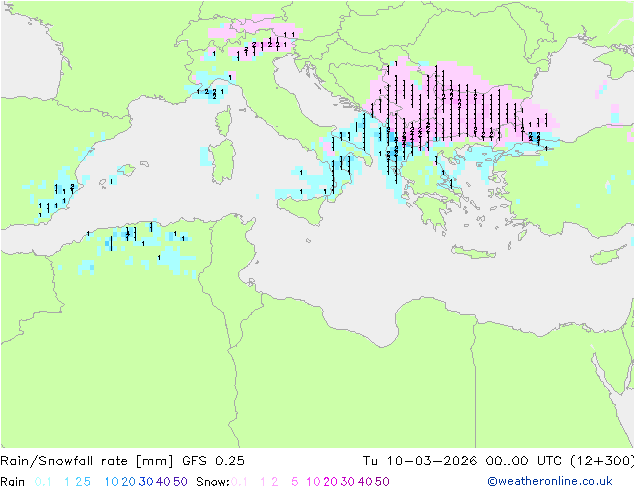
Task: Click the "Rain" legend label
Action: 13,482
